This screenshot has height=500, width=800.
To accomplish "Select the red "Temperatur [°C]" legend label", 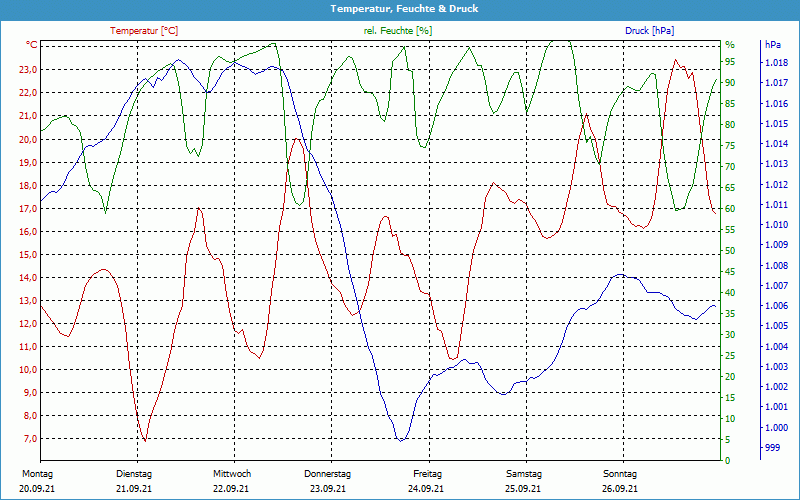I will (x=144, y=31).
